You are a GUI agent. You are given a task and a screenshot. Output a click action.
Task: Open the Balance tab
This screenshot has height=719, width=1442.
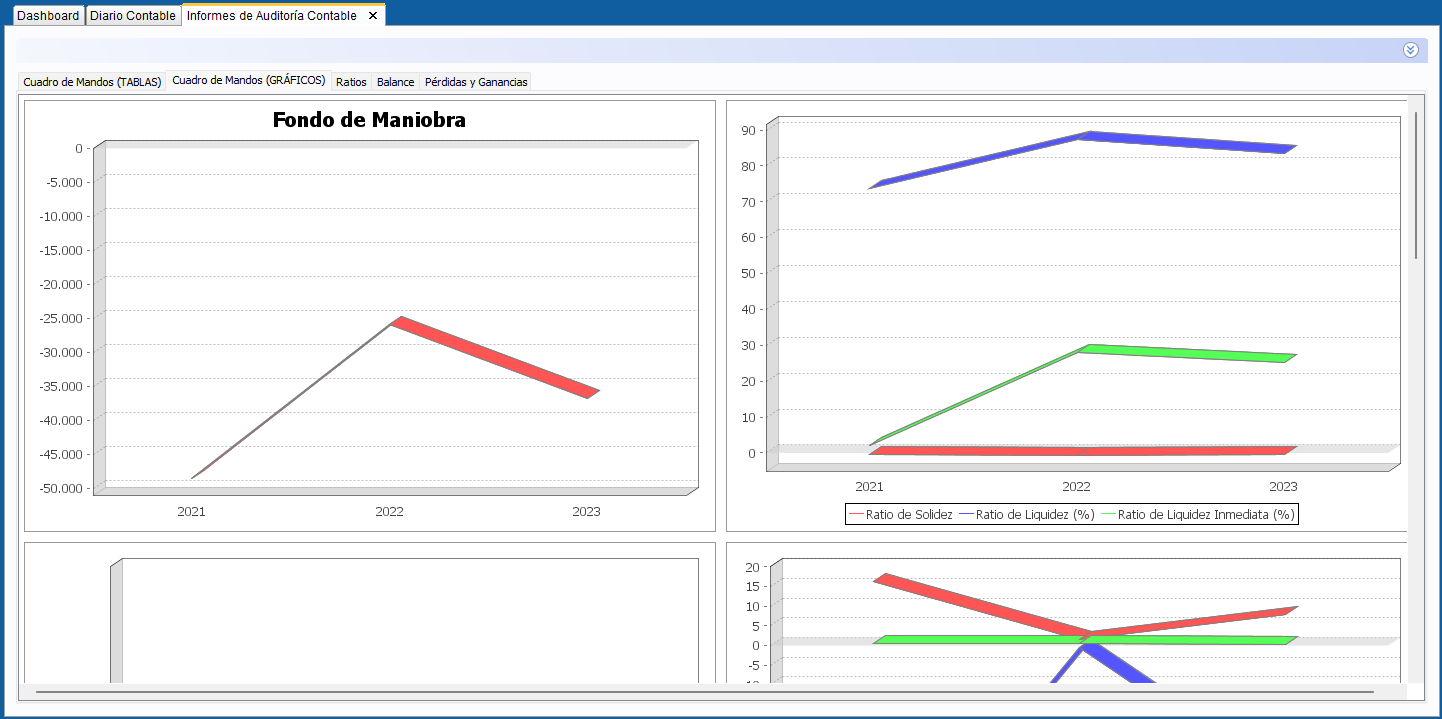[395, 82]
